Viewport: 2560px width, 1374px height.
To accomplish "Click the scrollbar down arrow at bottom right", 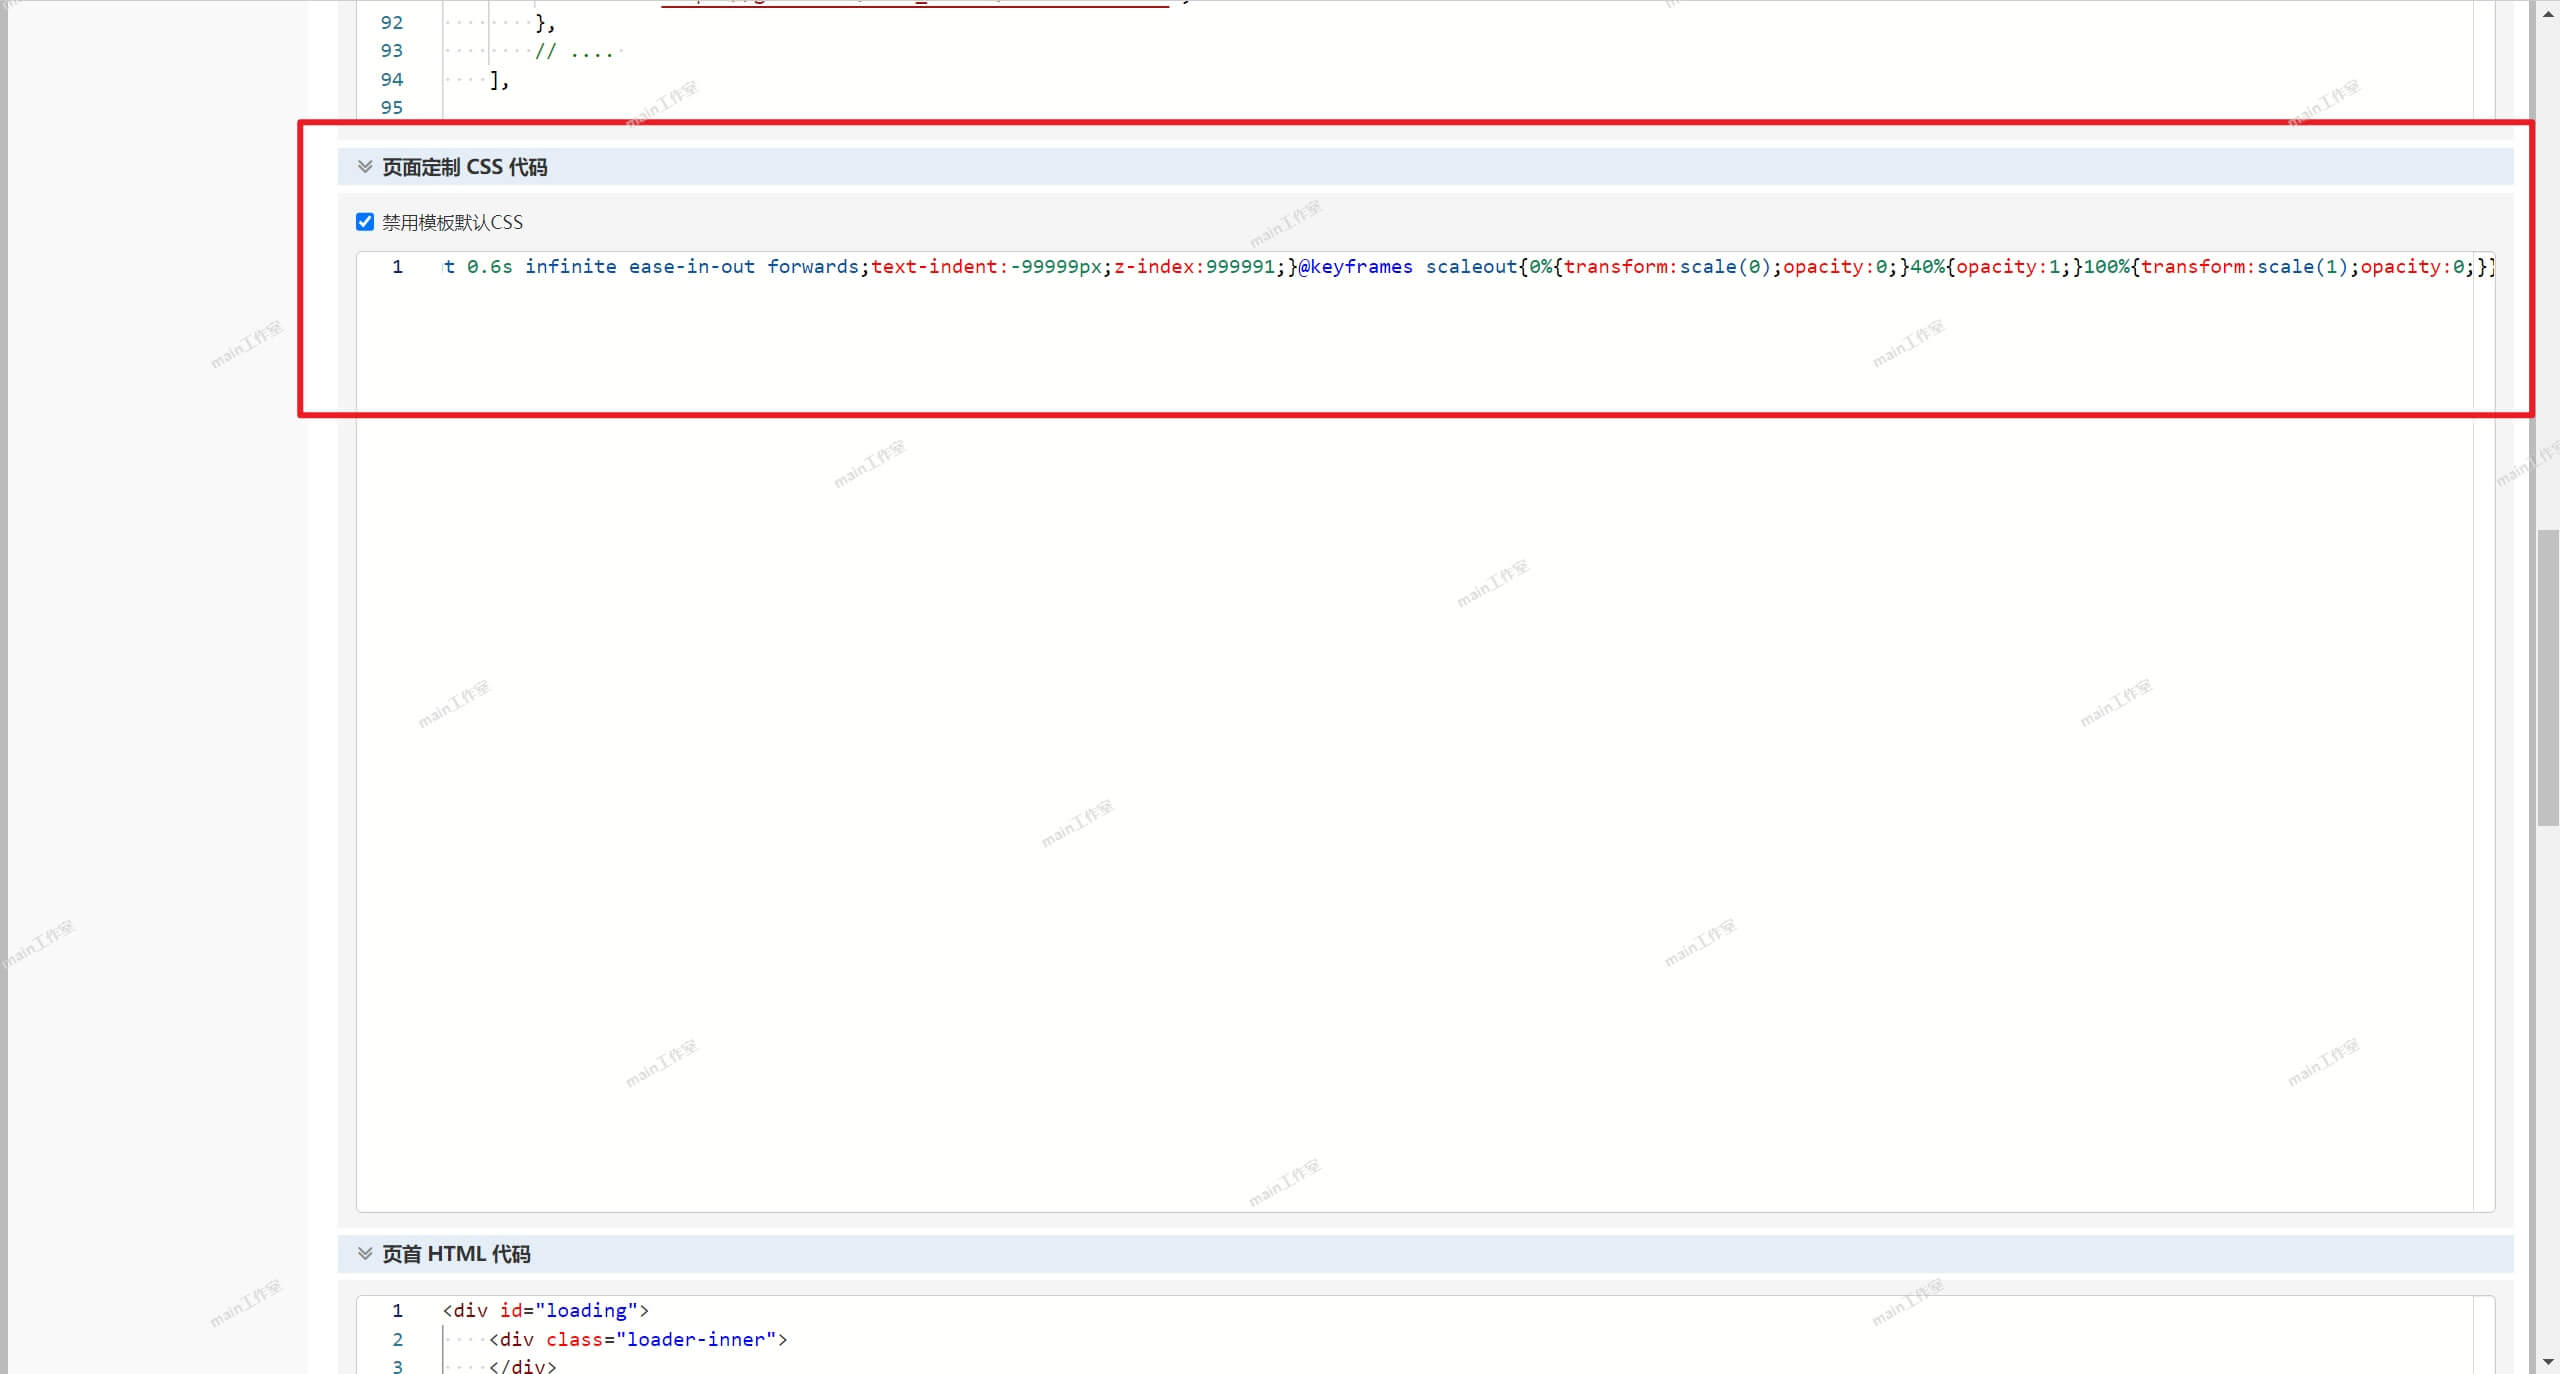I will coord(2548,1362).
